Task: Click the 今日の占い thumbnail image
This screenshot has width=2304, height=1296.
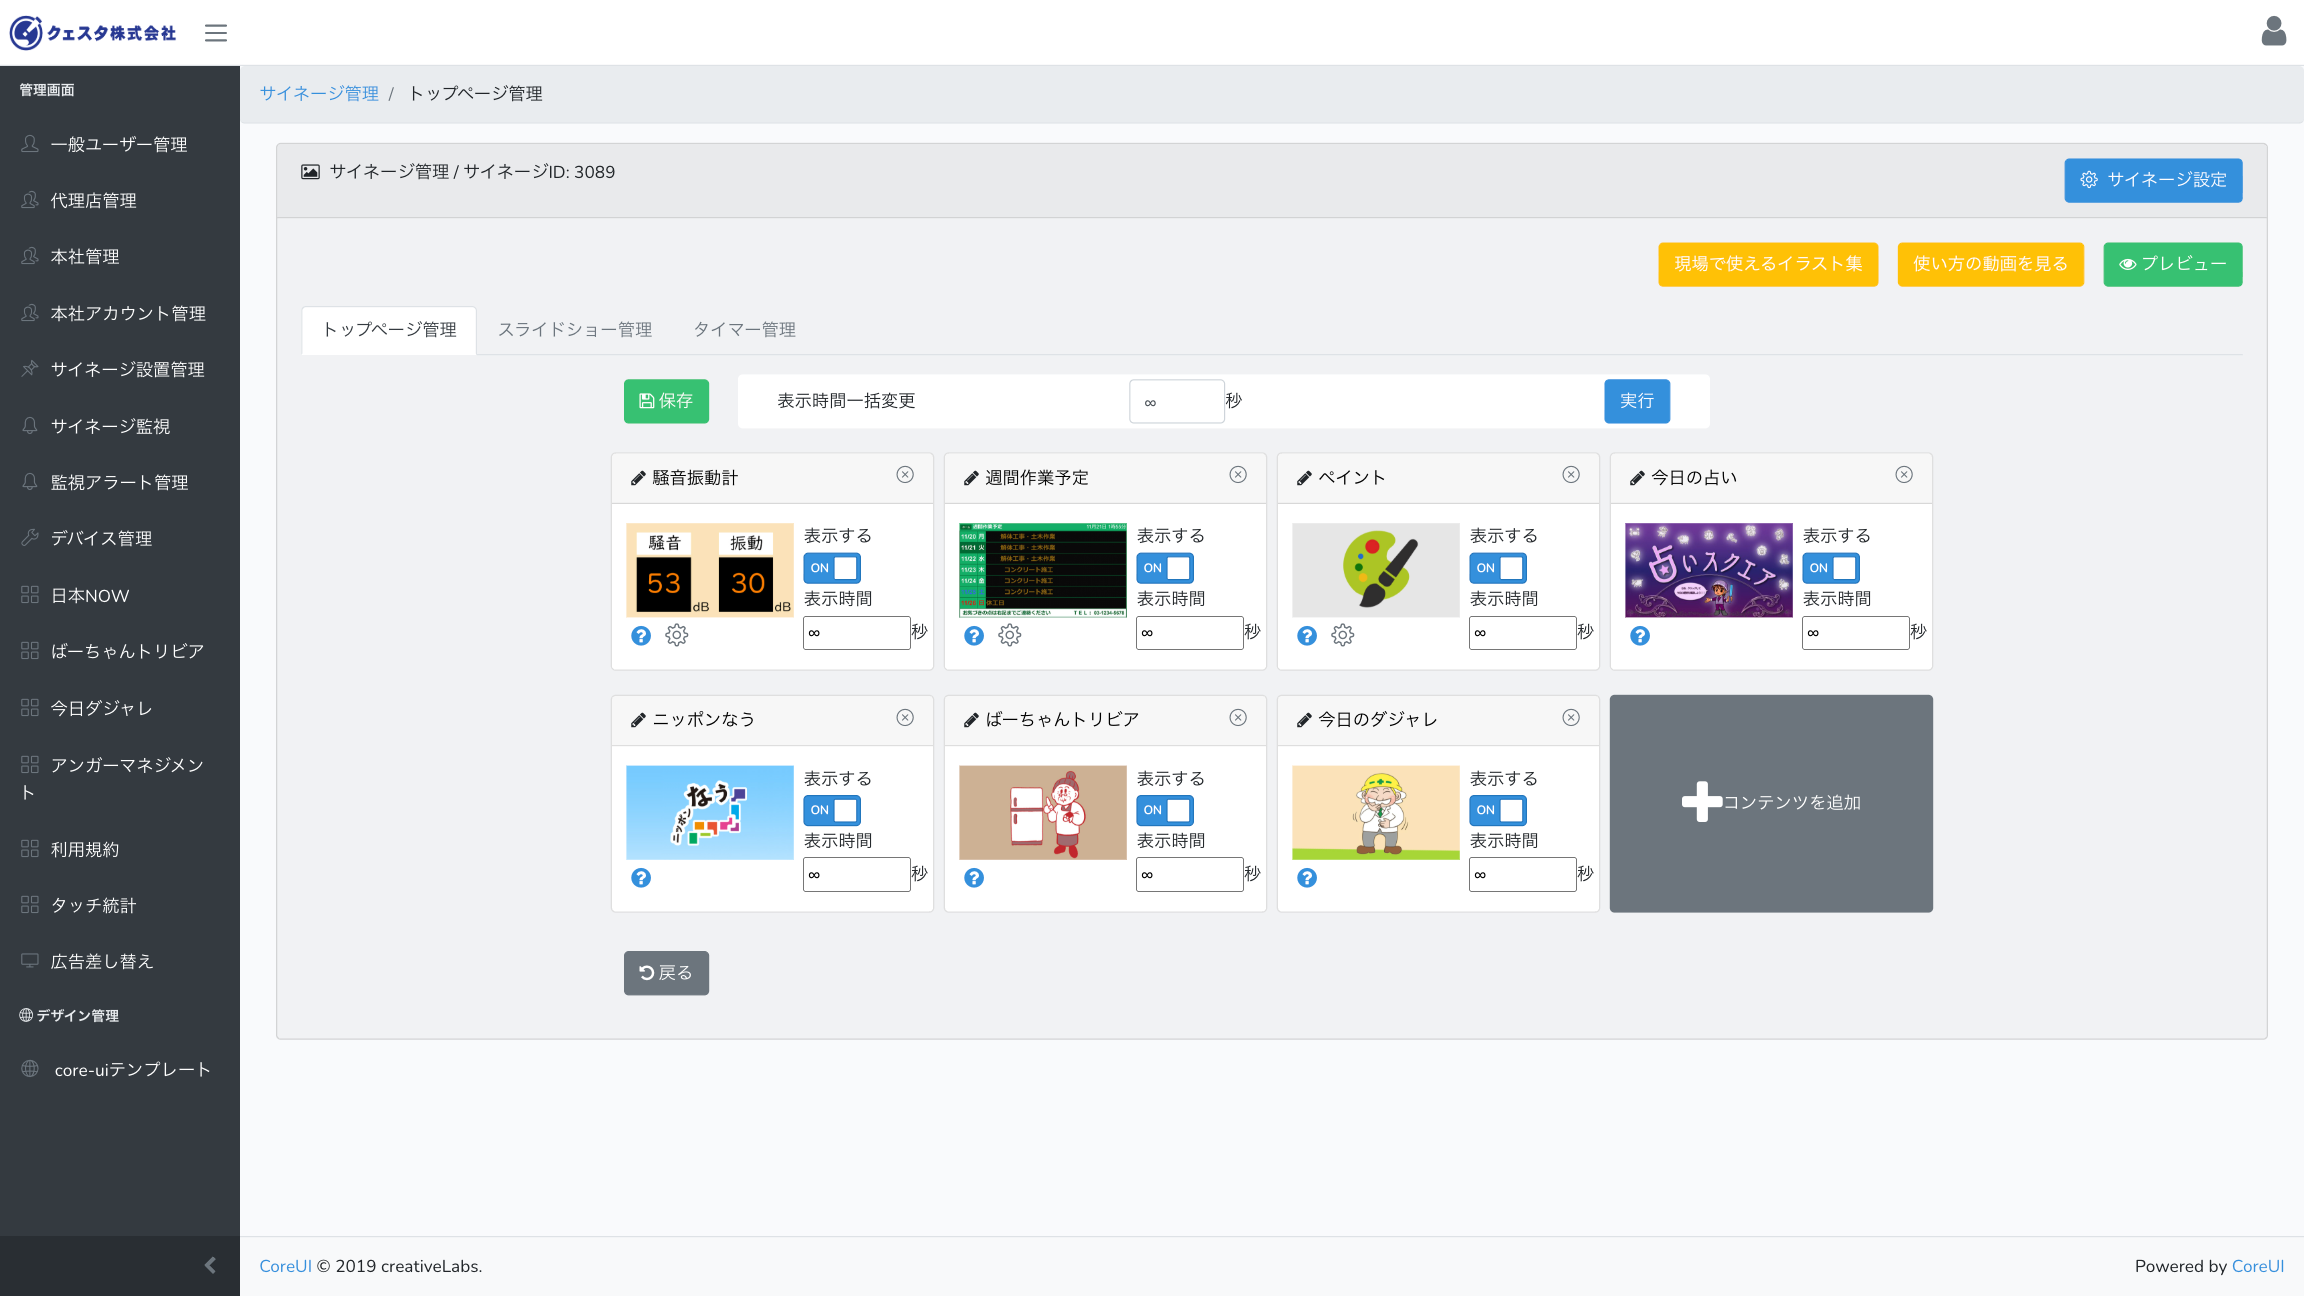Action: click(1709, 570)
